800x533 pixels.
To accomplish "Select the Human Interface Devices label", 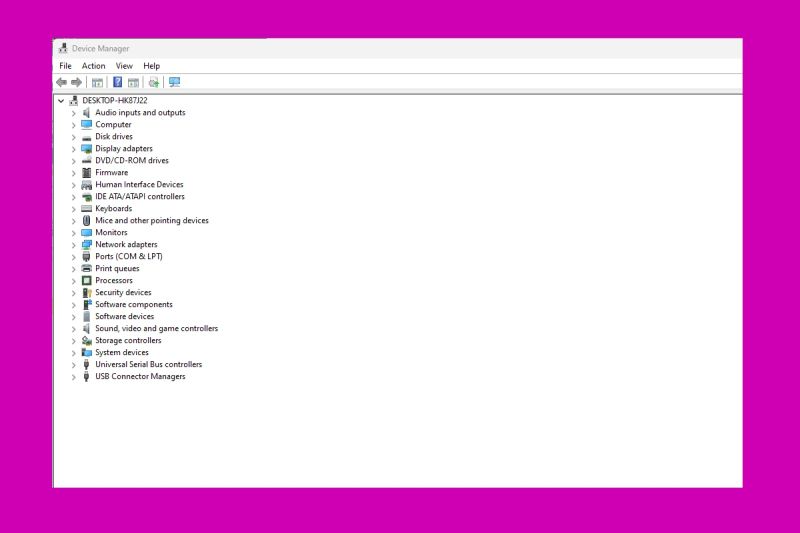I will (x=139, y=185).
